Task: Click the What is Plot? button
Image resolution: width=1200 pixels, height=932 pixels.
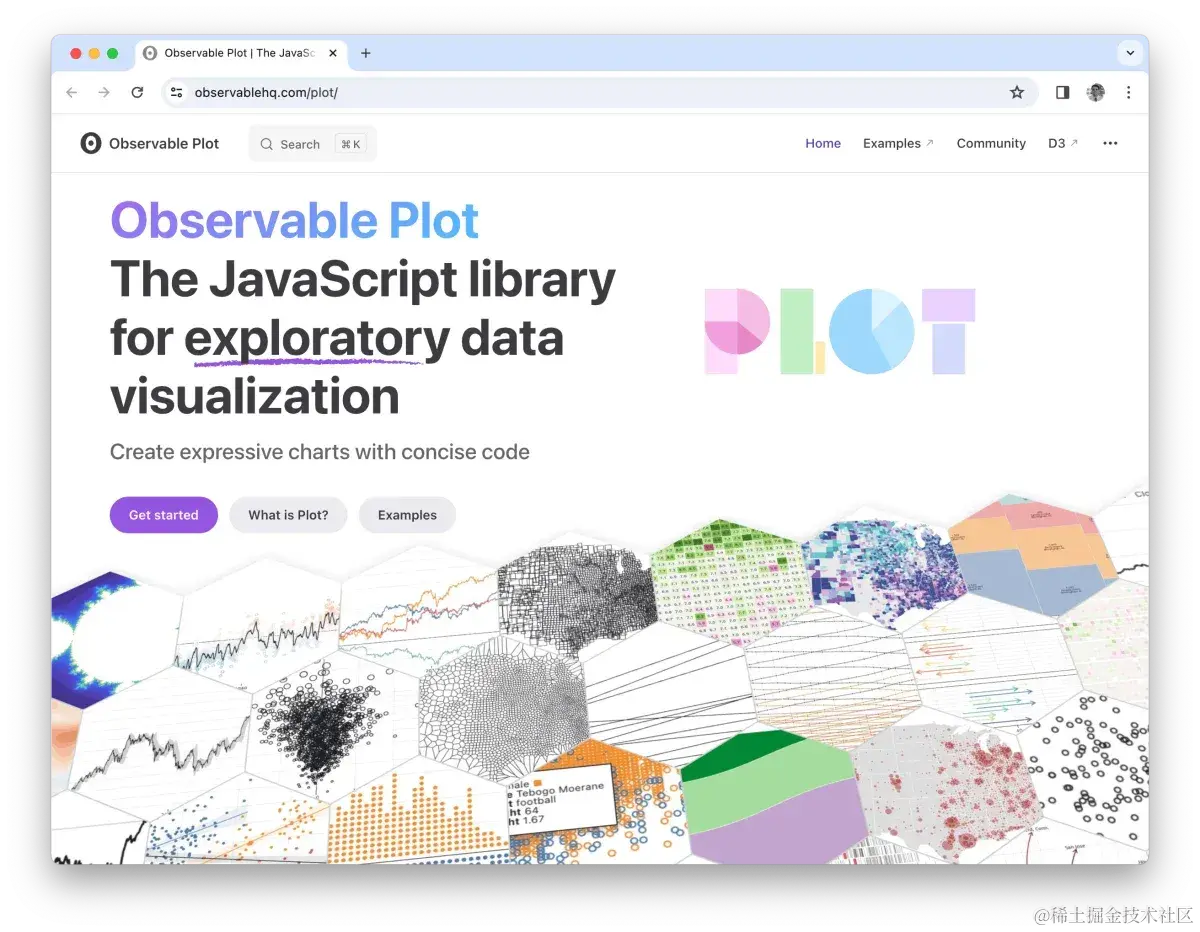Action: coord(287,515)
